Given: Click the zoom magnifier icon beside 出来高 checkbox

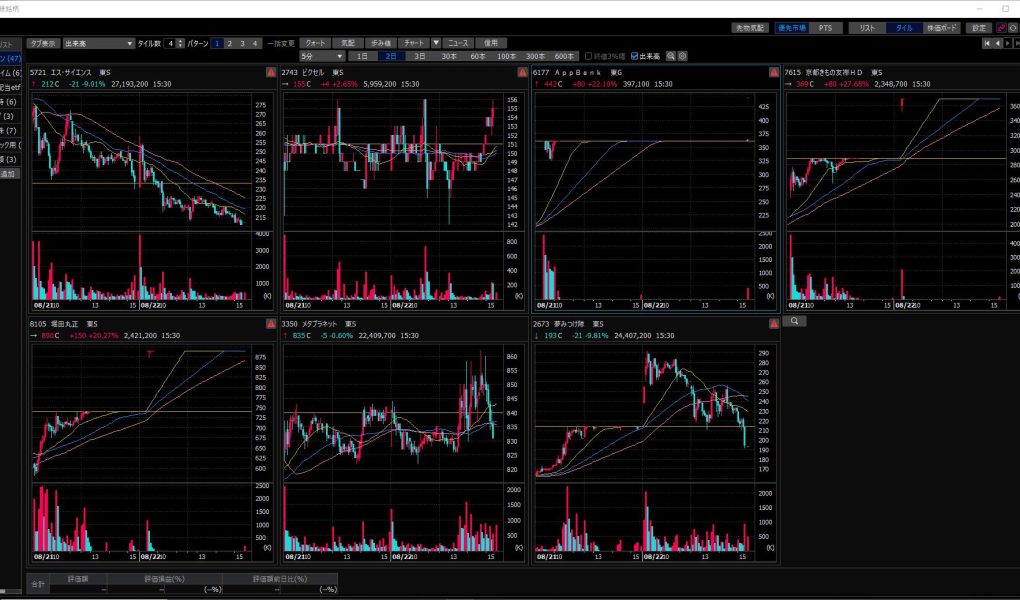Looking at the screenshot, I should pyautogui.click(x=671, y=56).
